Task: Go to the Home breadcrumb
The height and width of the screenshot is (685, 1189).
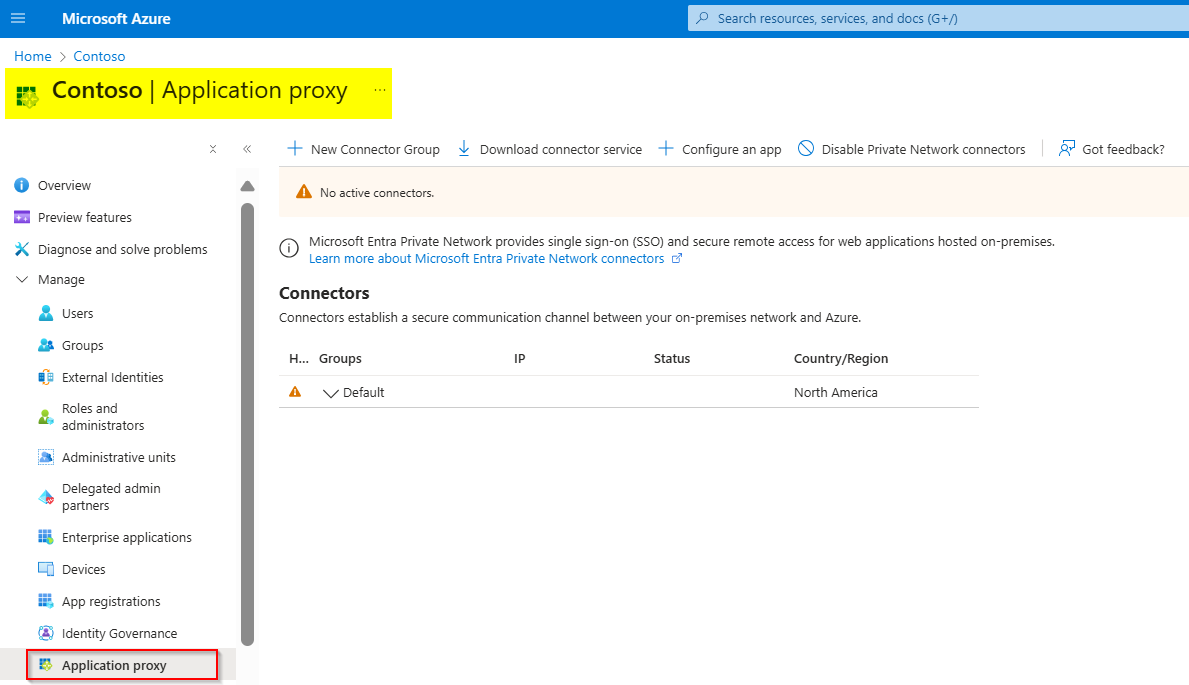Action: (x=33, y=56)
